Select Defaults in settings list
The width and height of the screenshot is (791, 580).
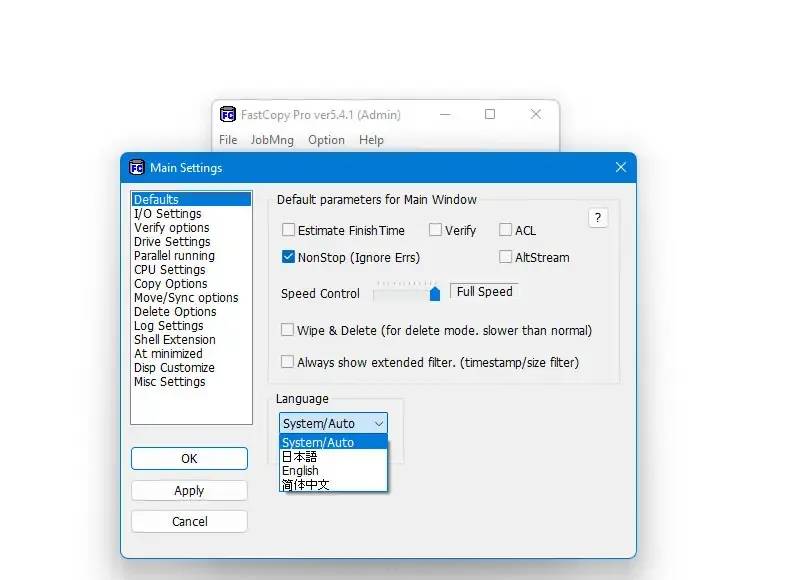point(191,199)
